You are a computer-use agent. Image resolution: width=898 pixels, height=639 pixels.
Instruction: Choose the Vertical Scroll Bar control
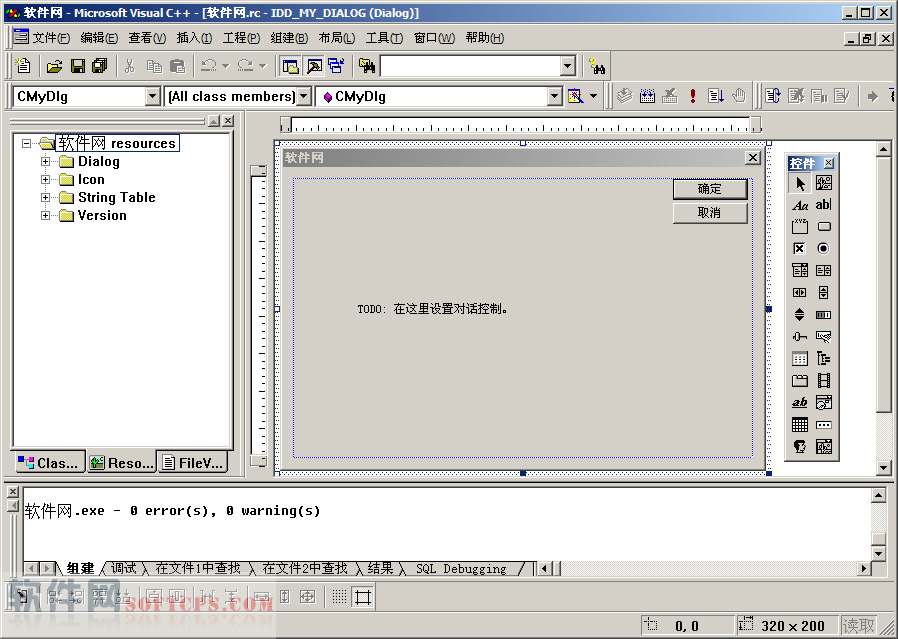coord(824,293)
